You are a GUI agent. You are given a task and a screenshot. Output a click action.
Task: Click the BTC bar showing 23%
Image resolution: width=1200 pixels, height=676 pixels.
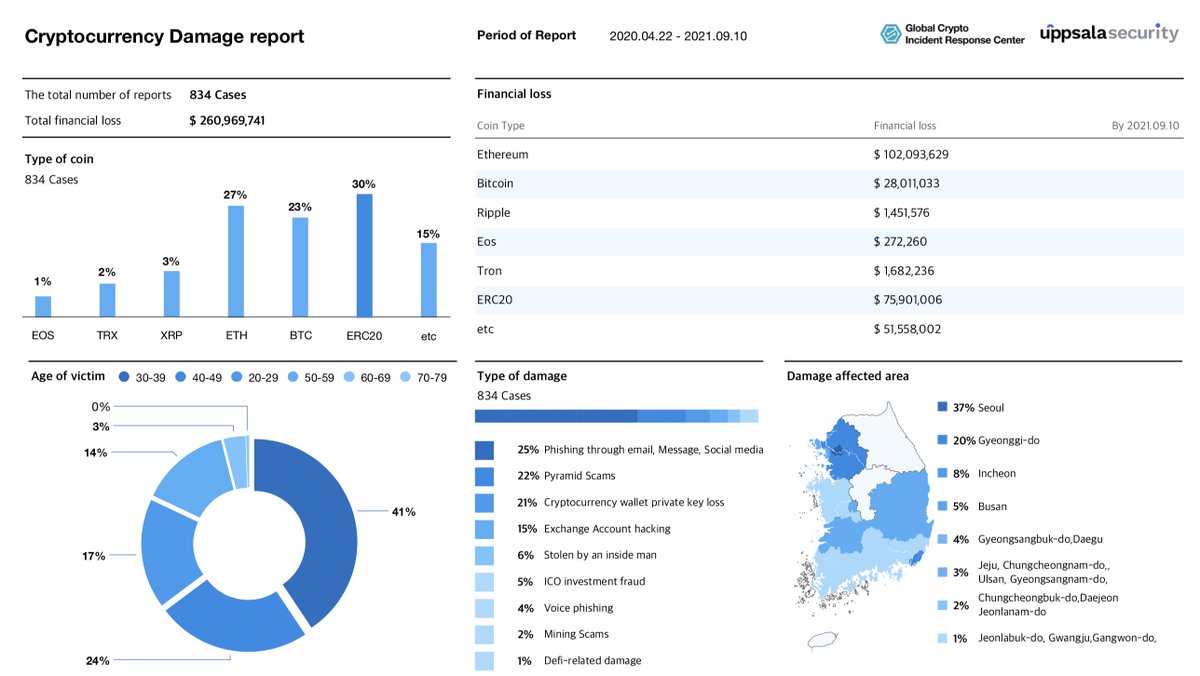pos(300,267)
